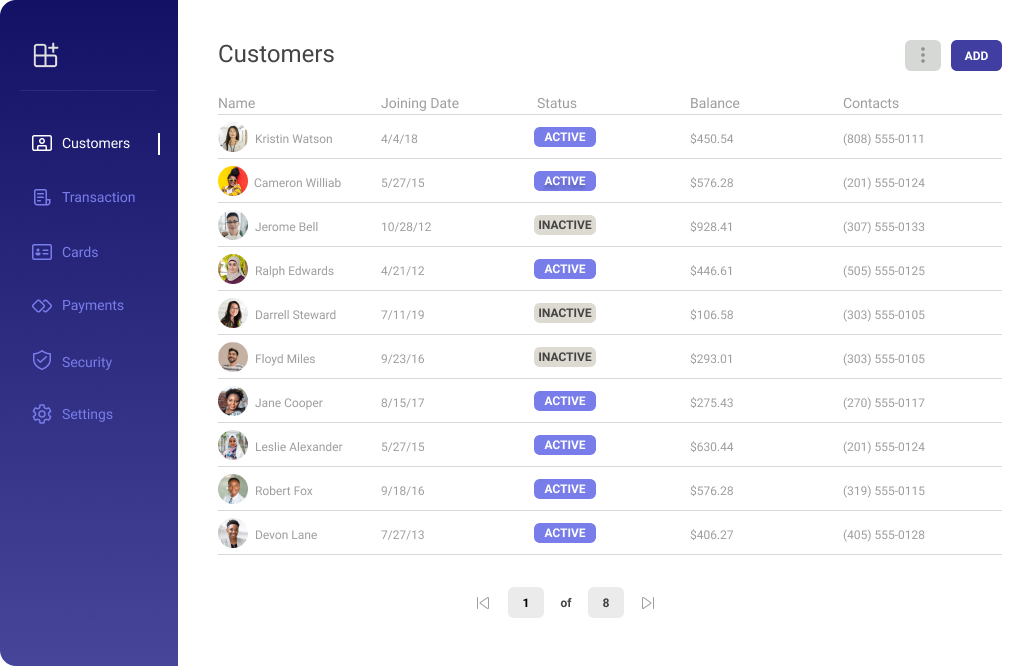
Task: Click the Transaction document icon
Action: click(x=42, y=197)
